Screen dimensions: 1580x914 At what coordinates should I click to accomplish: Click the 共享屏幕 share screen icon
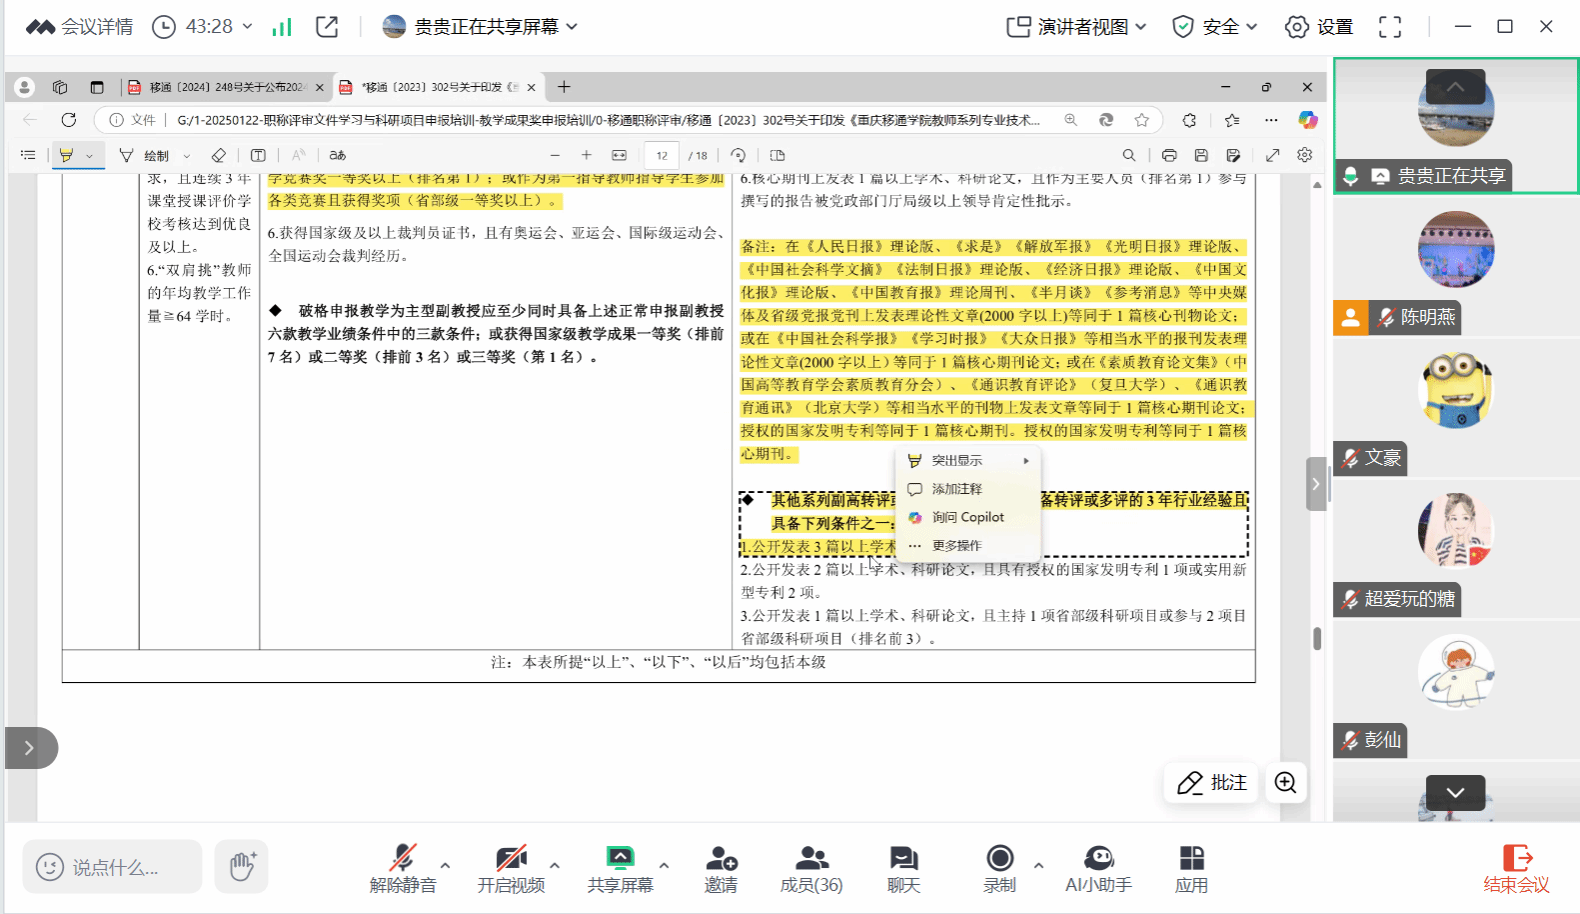pos(620,868)
